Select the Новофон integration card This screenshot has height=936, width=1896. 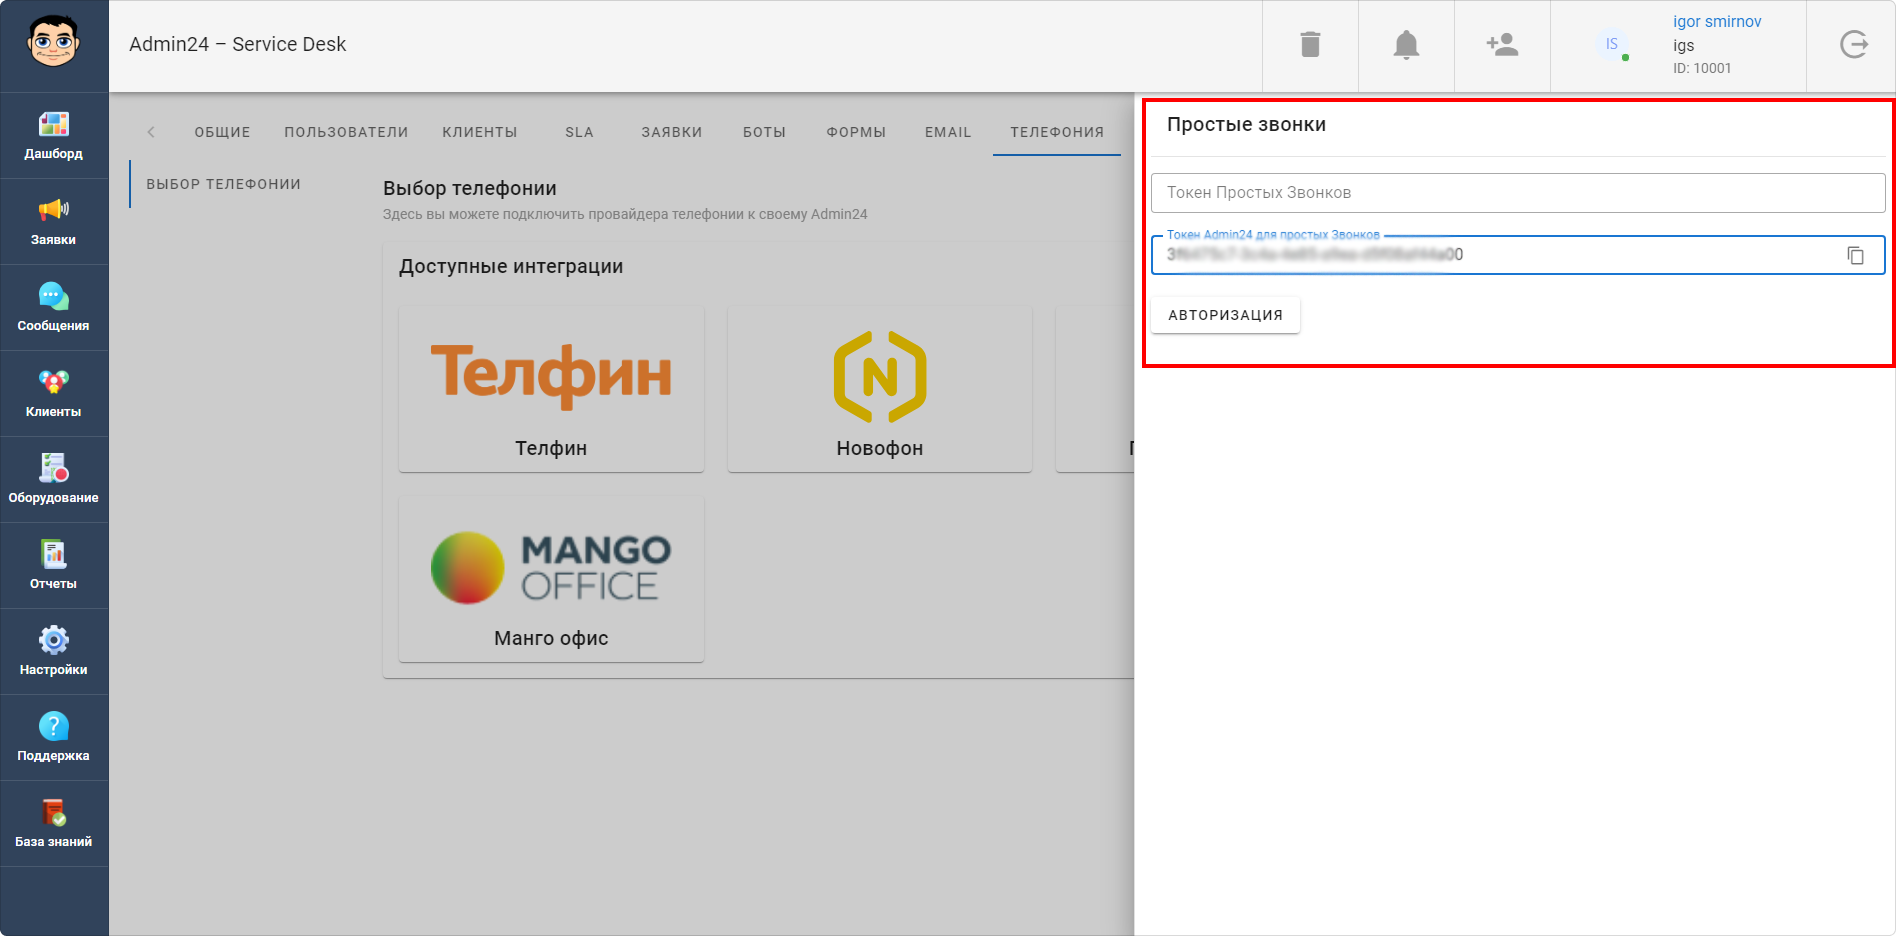pos(880,389)
